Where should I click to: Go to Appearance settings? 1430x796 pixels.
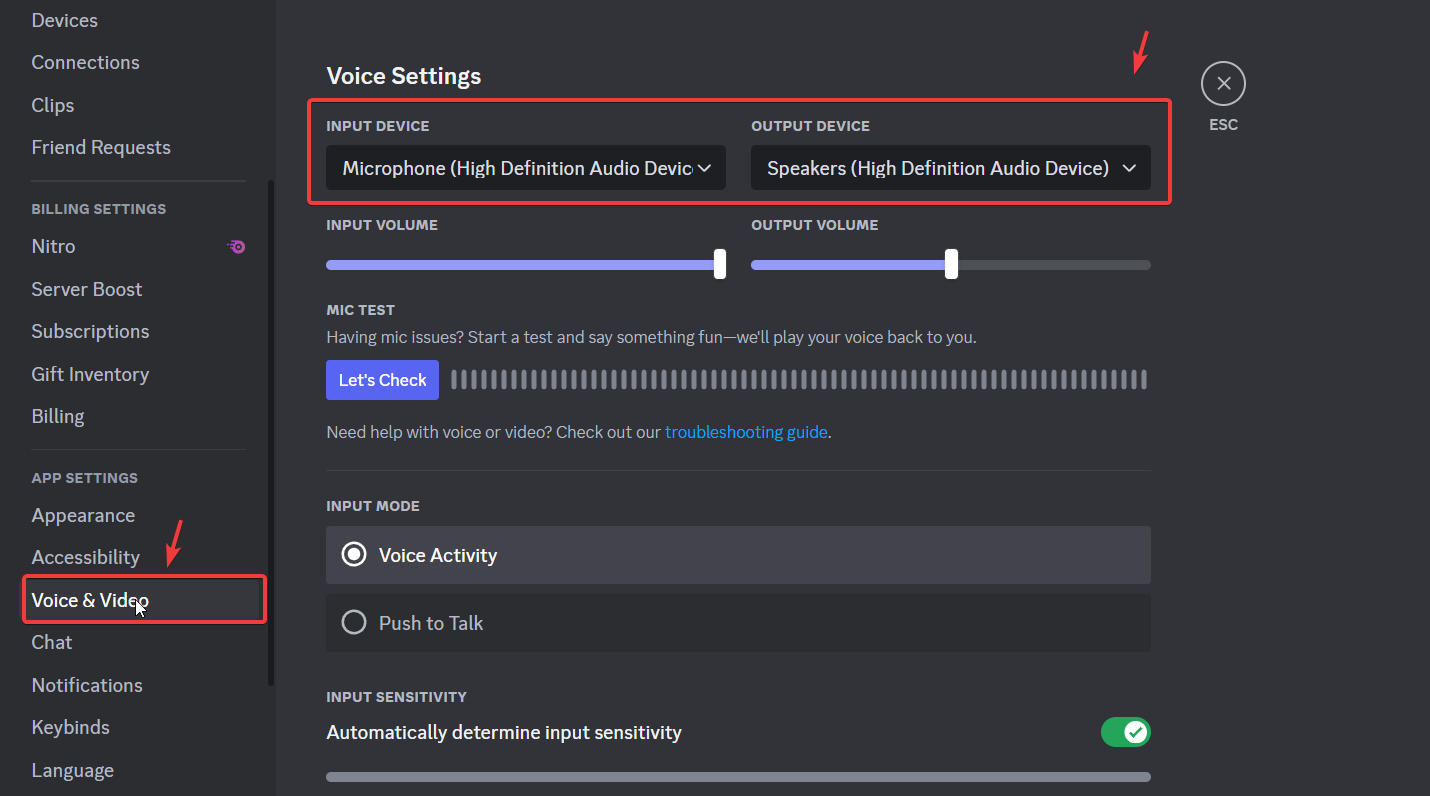[x=83, y=515]
